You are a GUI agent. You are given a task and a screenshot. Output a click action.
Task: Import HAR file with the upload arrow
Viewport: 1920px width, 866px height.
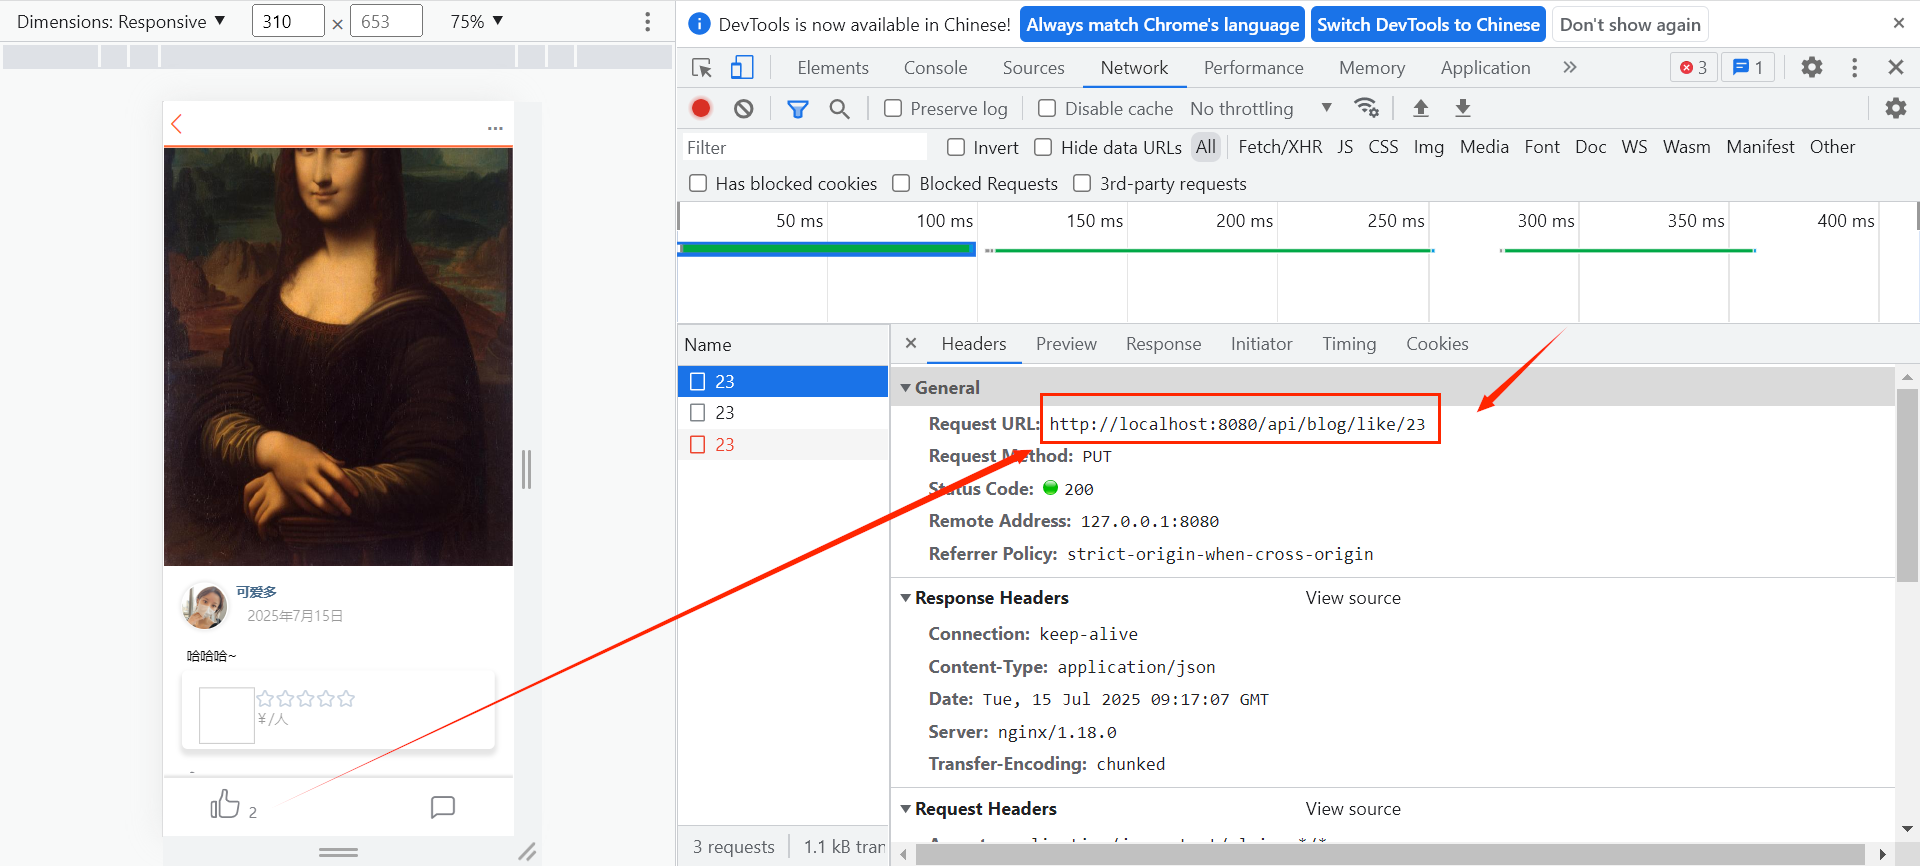(1420, 108)
